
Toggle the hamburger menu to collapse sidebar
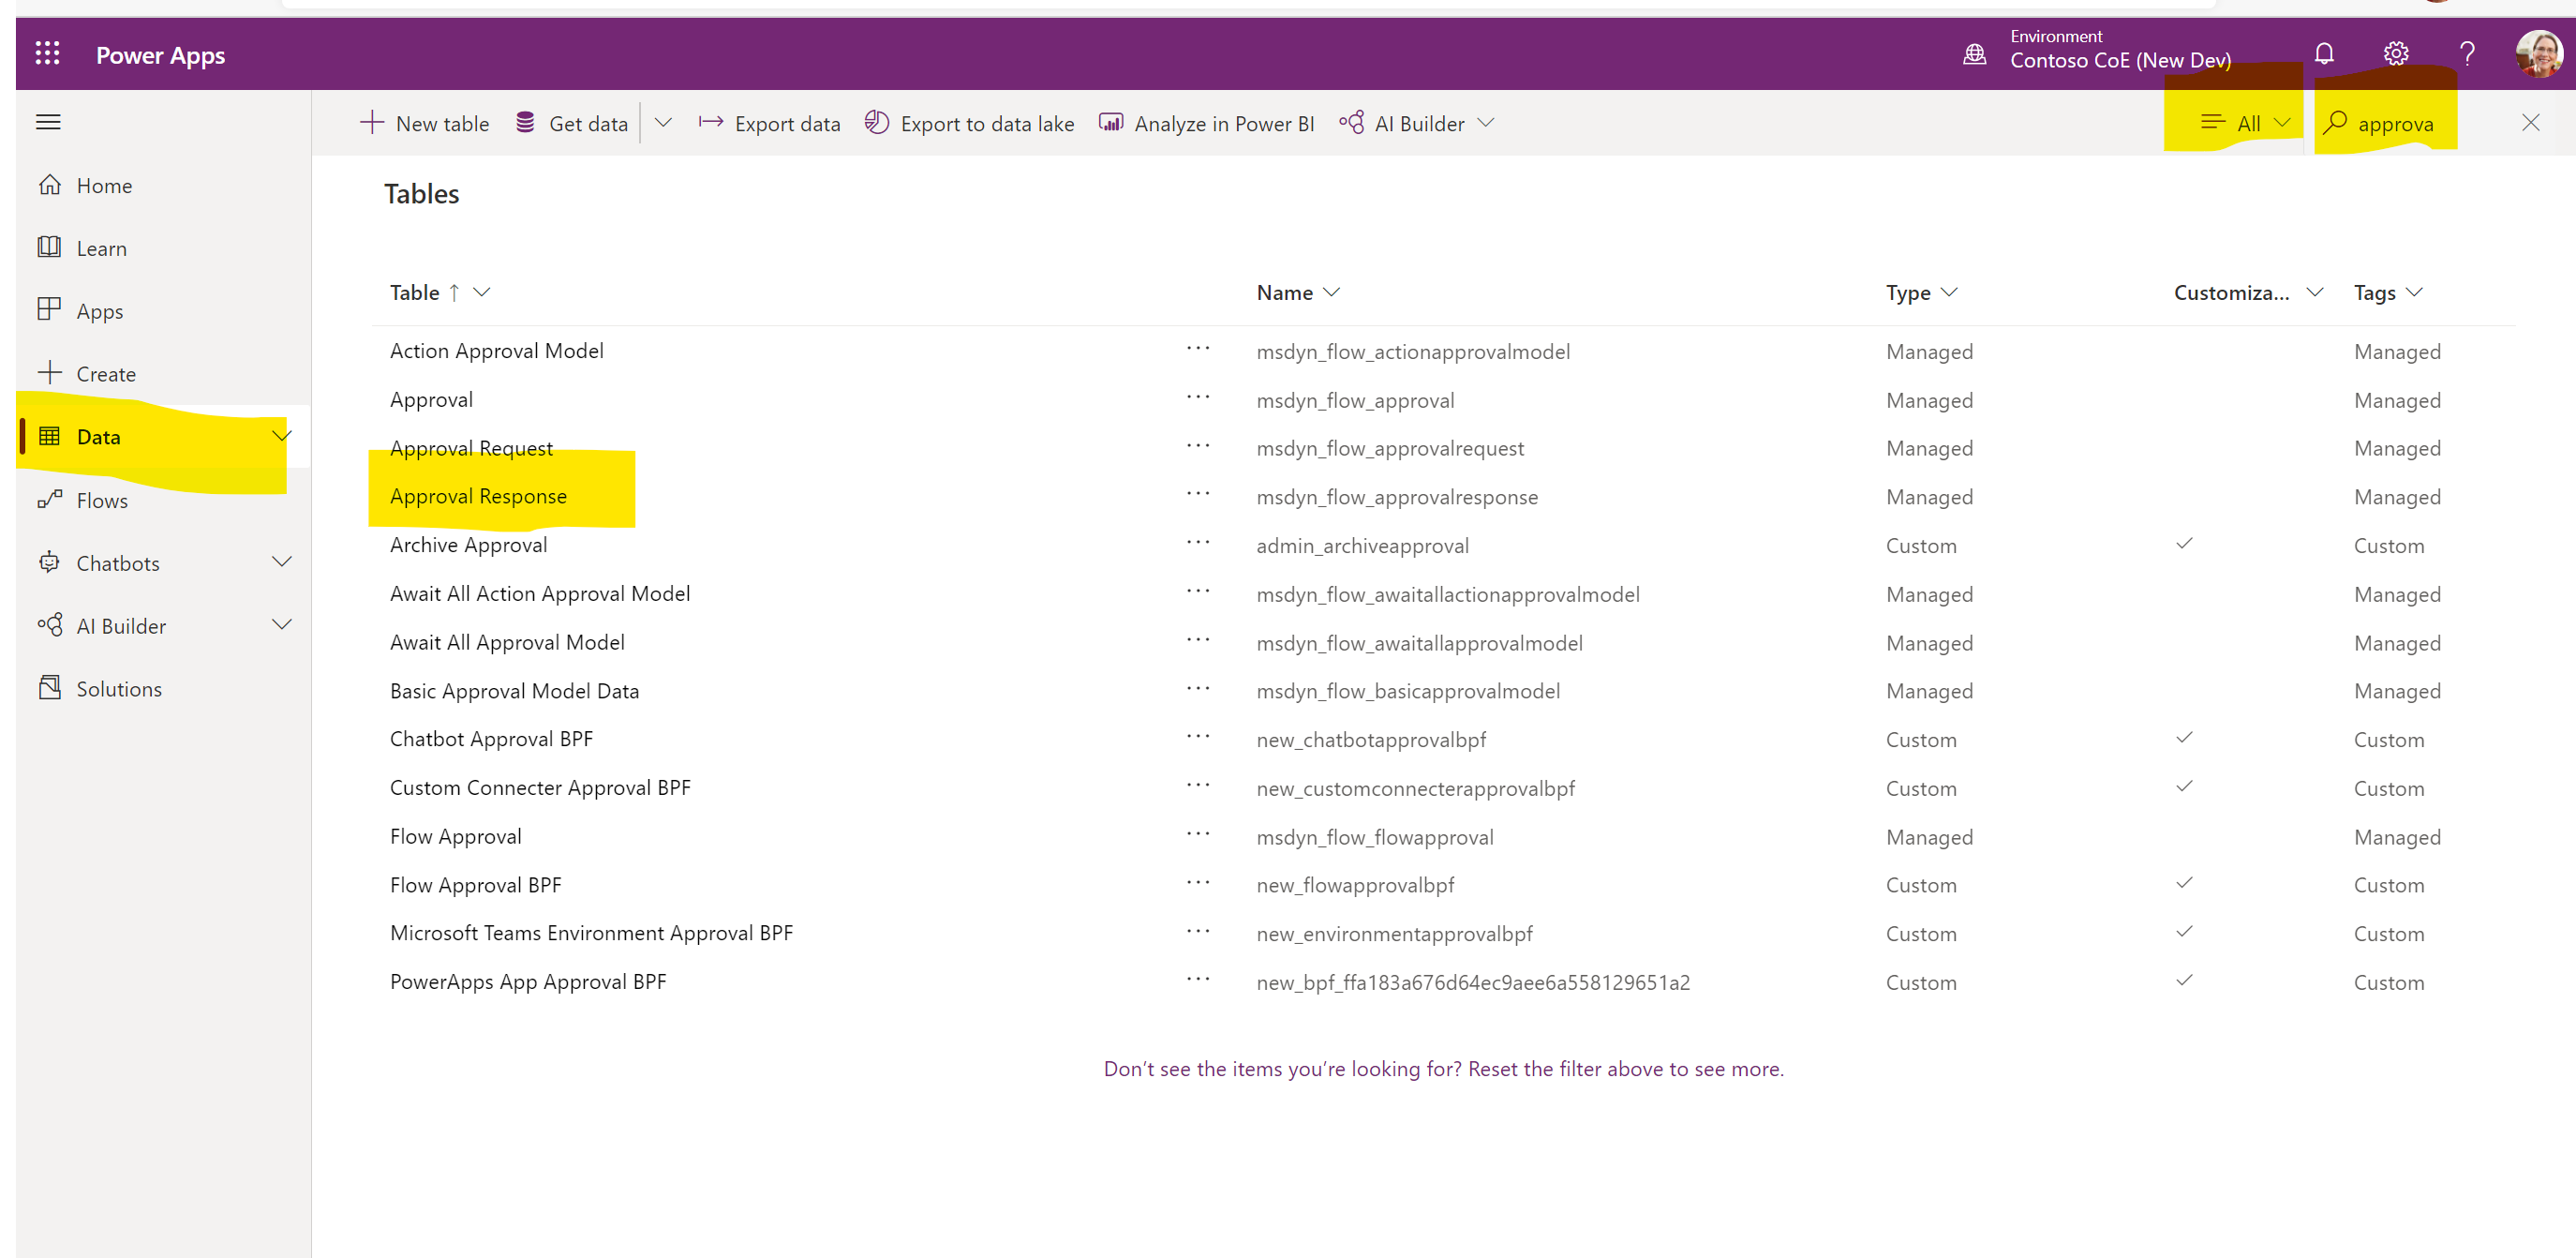pyautogui.click(x=47, y=122)
